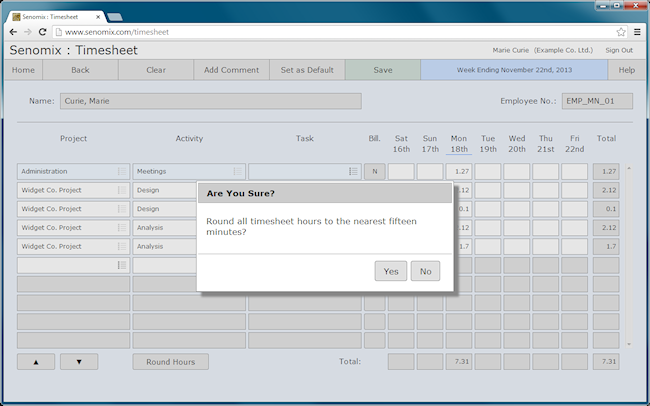Click the Back toolbar button
The height and width of the screenshot is (406, 650).
[x=80, y=70]
